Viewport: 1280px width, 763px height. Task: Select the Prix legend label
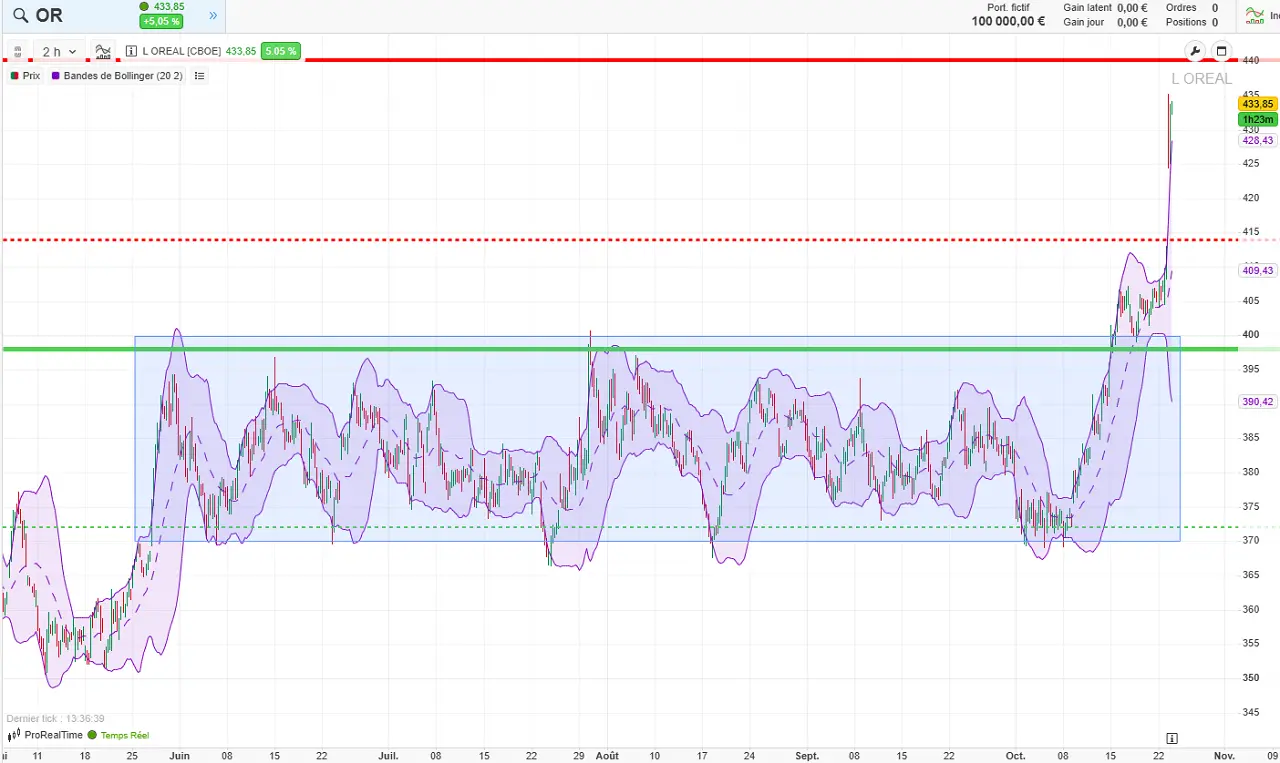25,76
